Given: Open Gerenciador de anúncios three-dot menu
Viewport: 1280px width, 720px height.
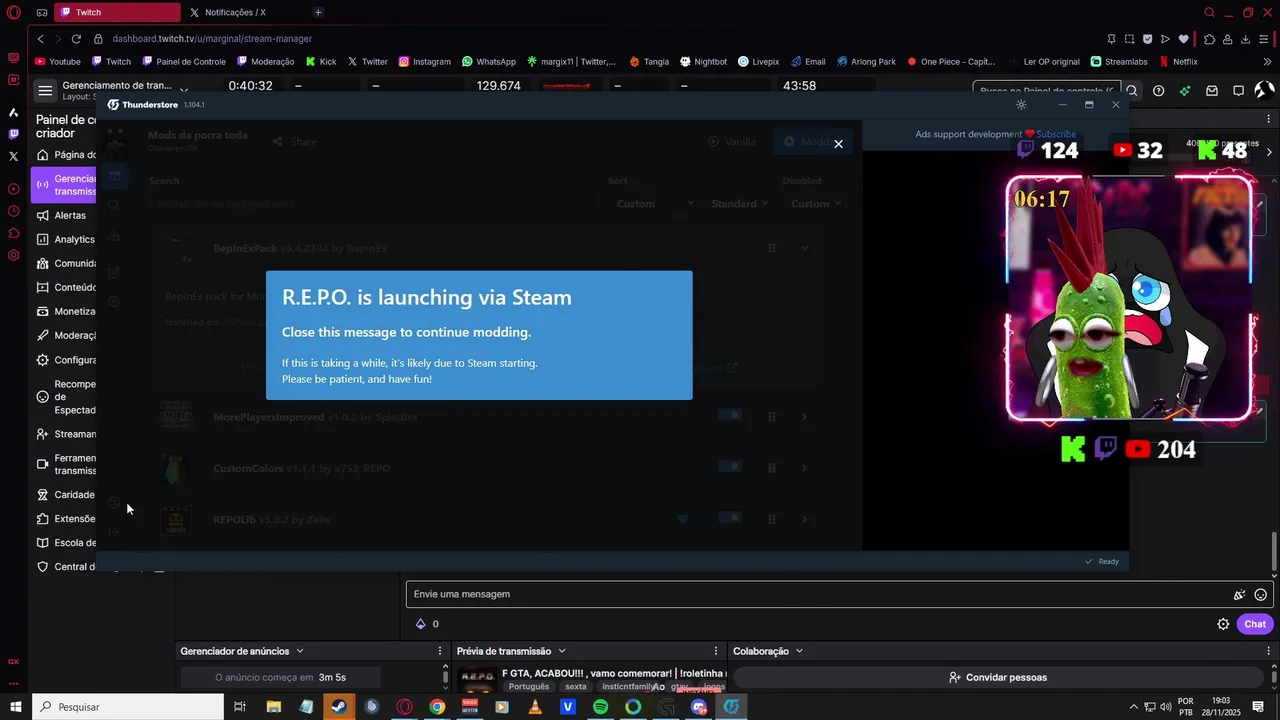Looking at the screenshot, I should [440, 651].
